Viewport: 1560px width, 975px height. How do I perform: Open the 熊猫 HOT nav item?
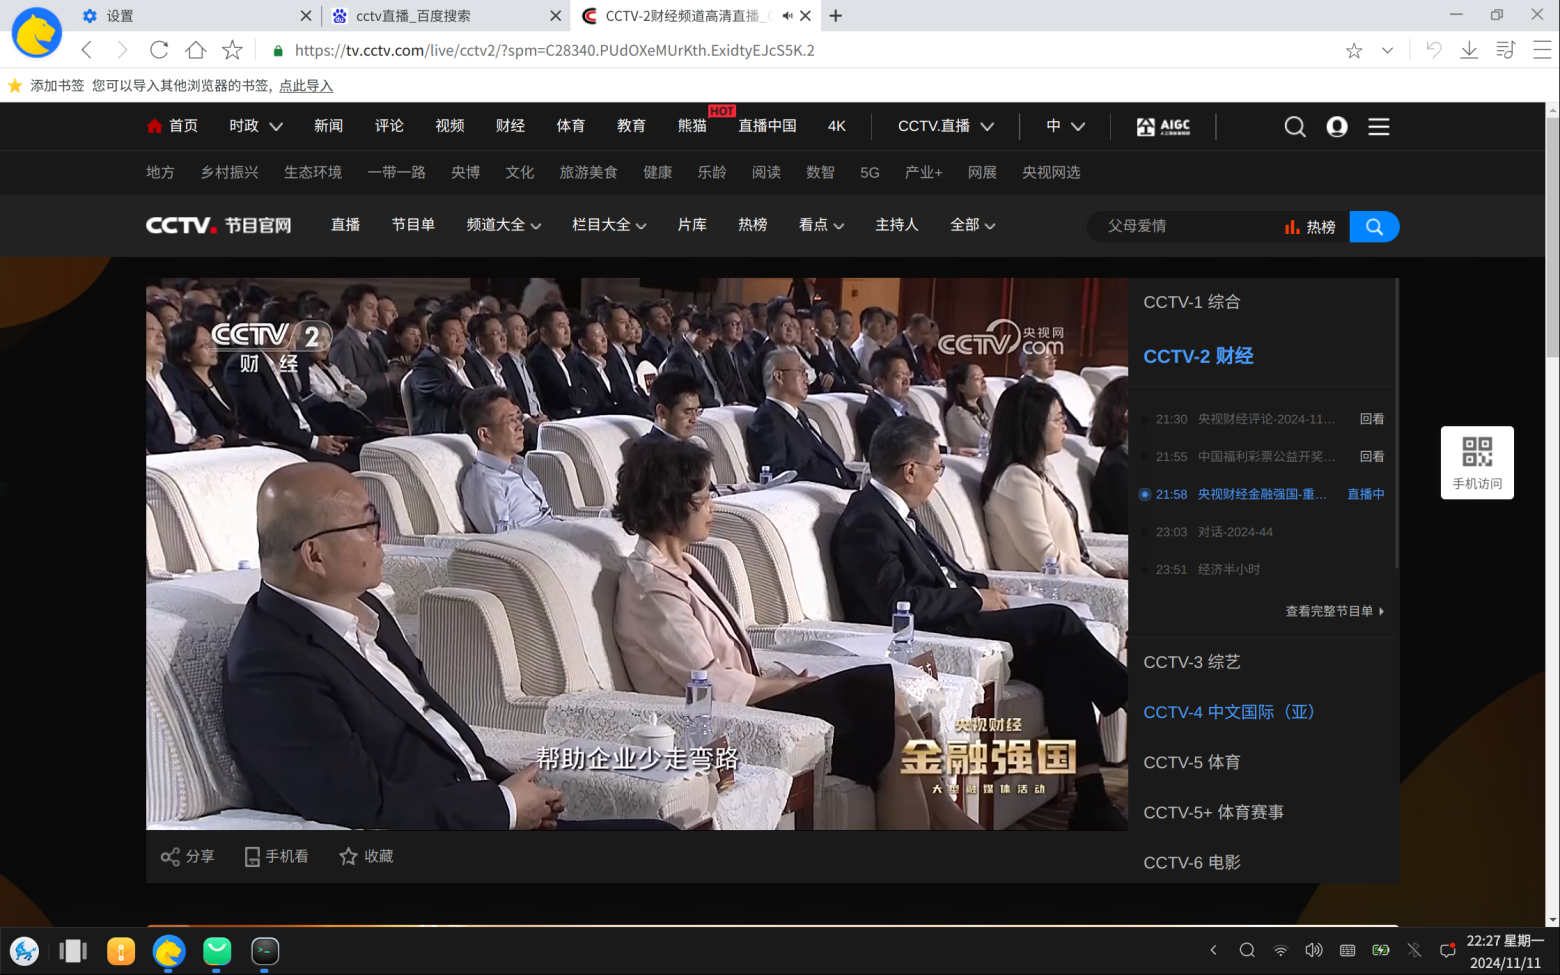(x=693, y=126)
